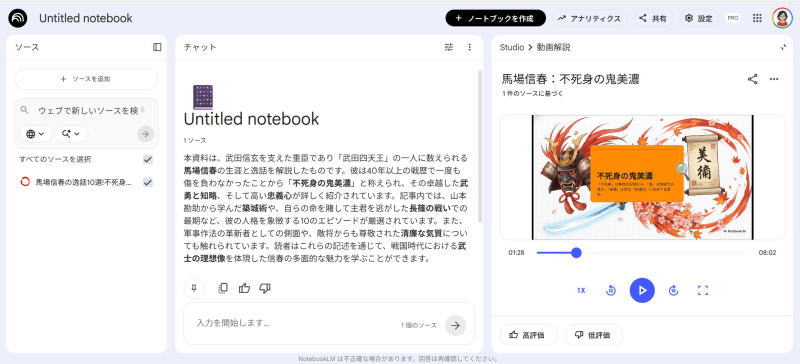Rate video with 低評価 button
800x364 pixels.
[594, 335]
